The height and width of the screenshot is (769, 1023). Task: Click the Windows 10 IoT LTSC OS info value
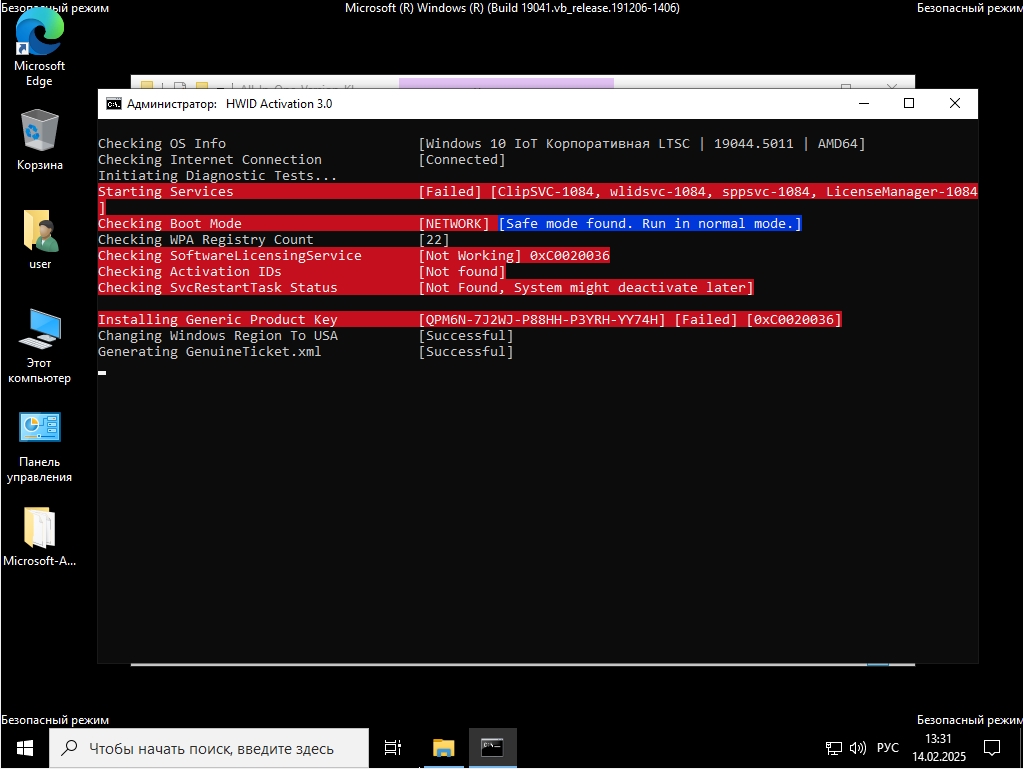[x=642, y=143]
